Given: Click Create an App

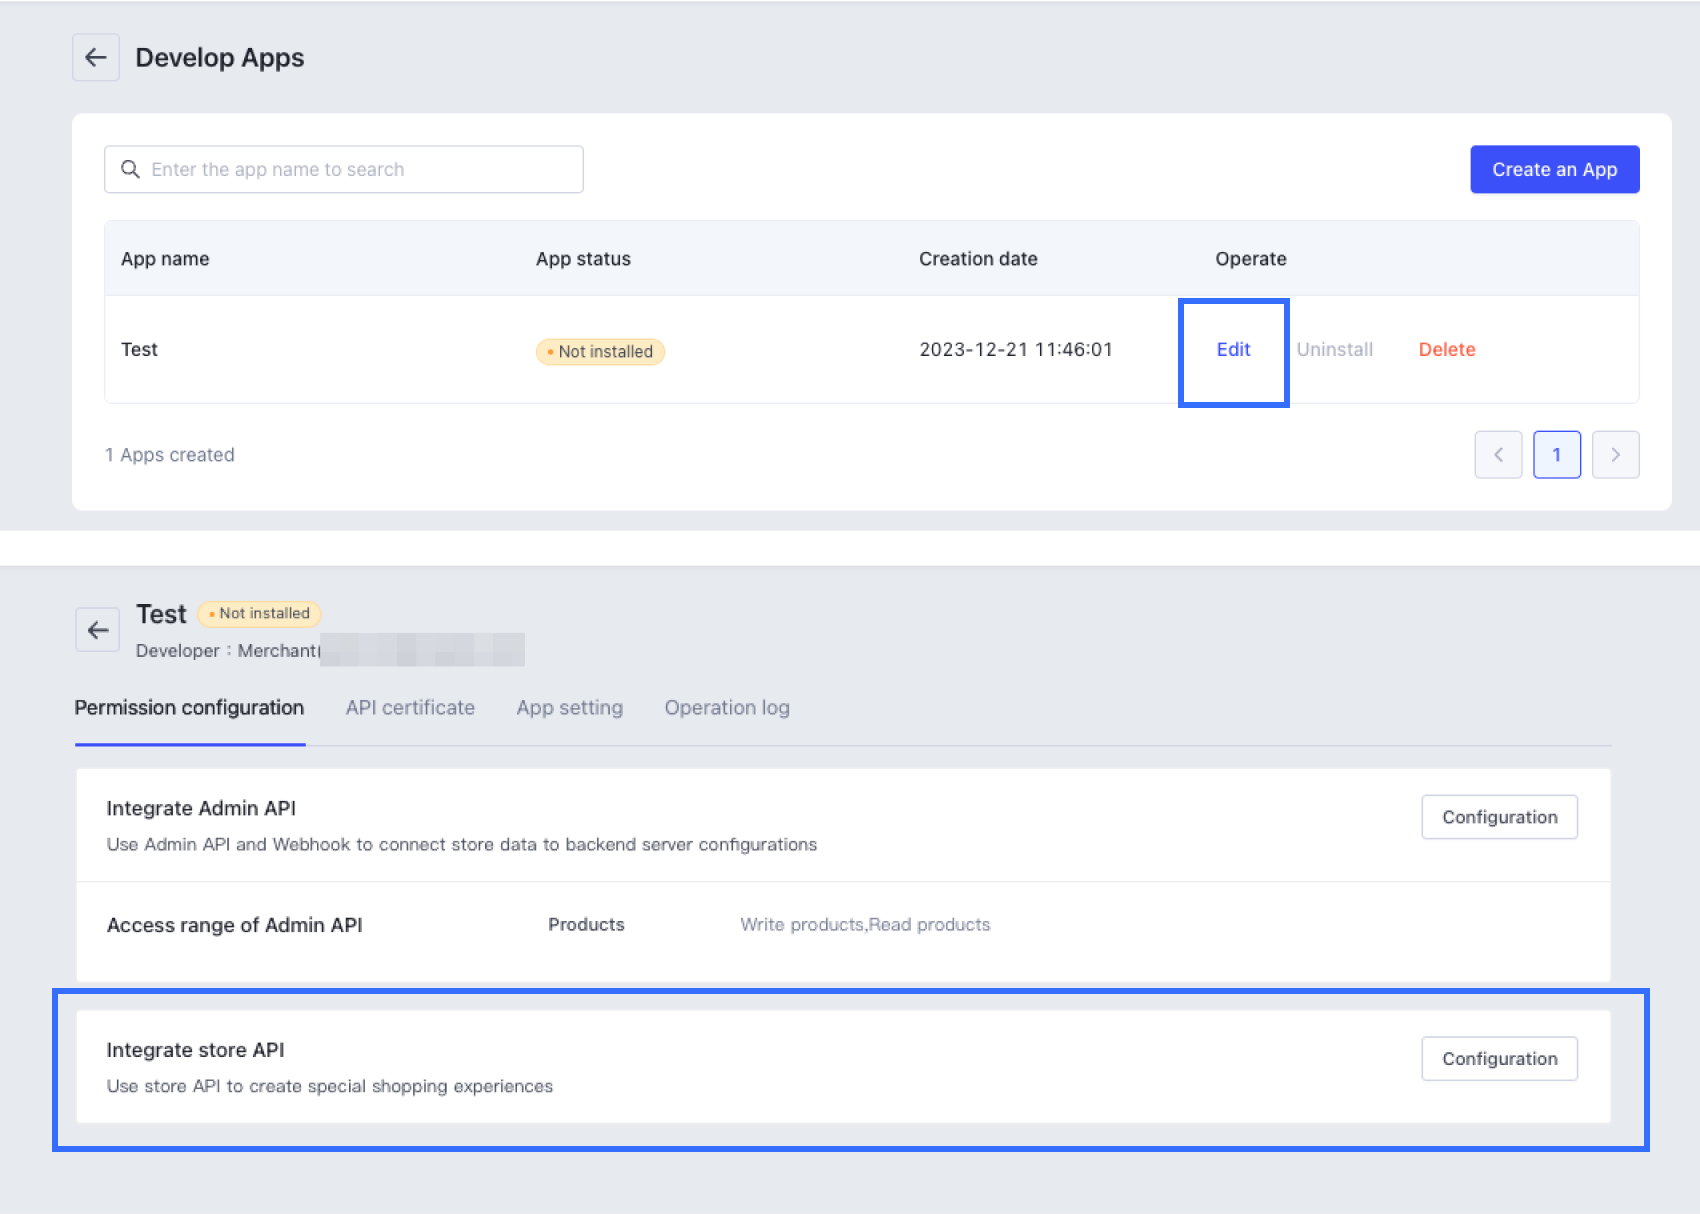Looking at the screenshot, I should pyautogui.click(x=1554, y=169).
